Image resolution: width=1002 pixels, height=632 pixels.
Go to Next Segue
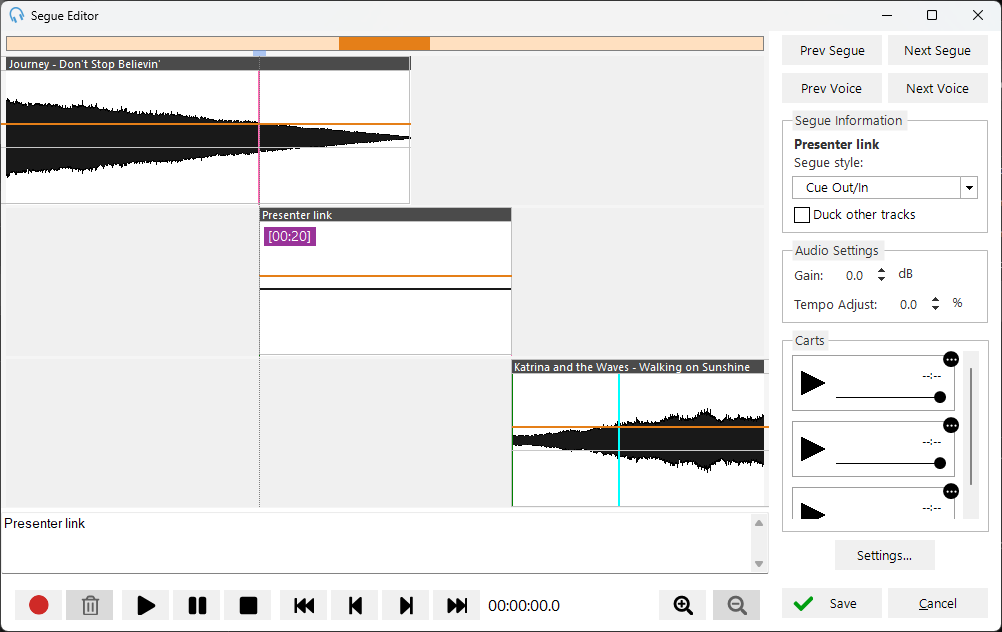937,50
